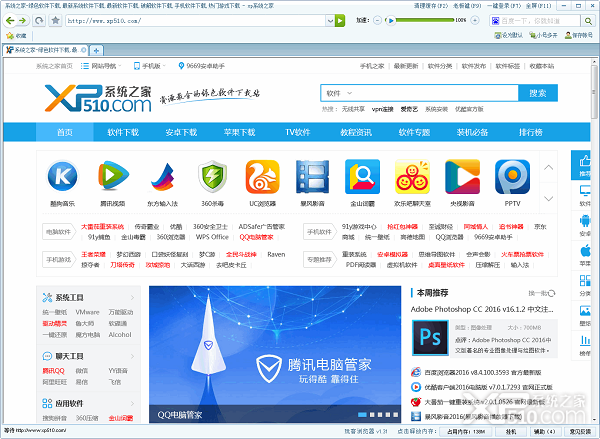Open the 酷狗音乐 app icon
The image size is (600, 439).
(x=63, y=176)
